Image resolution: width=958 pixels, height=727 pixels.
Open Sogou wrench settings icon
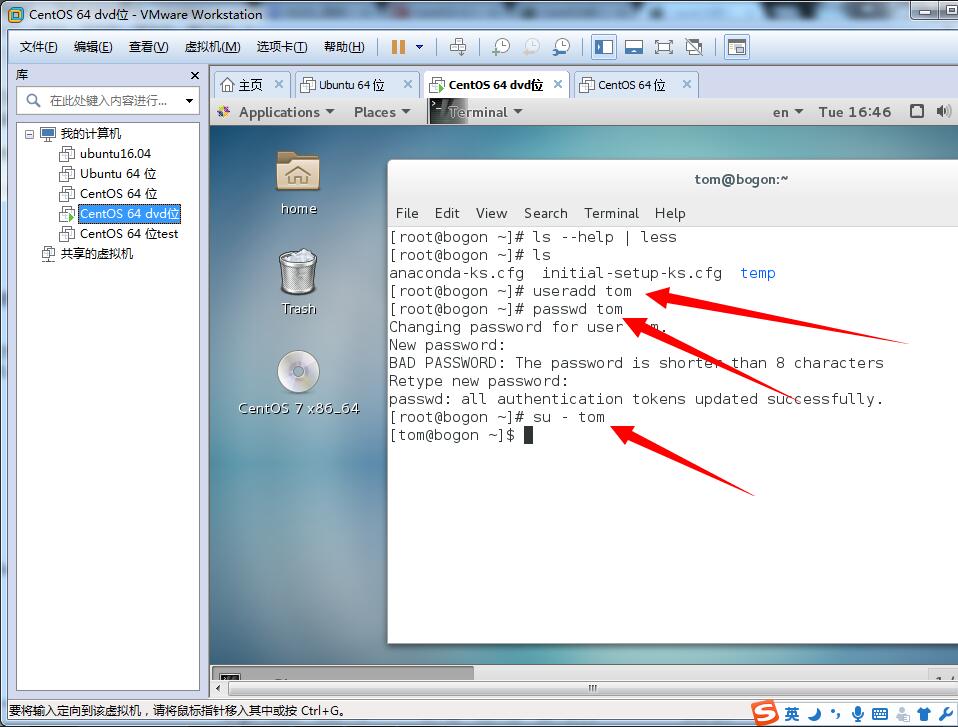(x=946, y=714)
